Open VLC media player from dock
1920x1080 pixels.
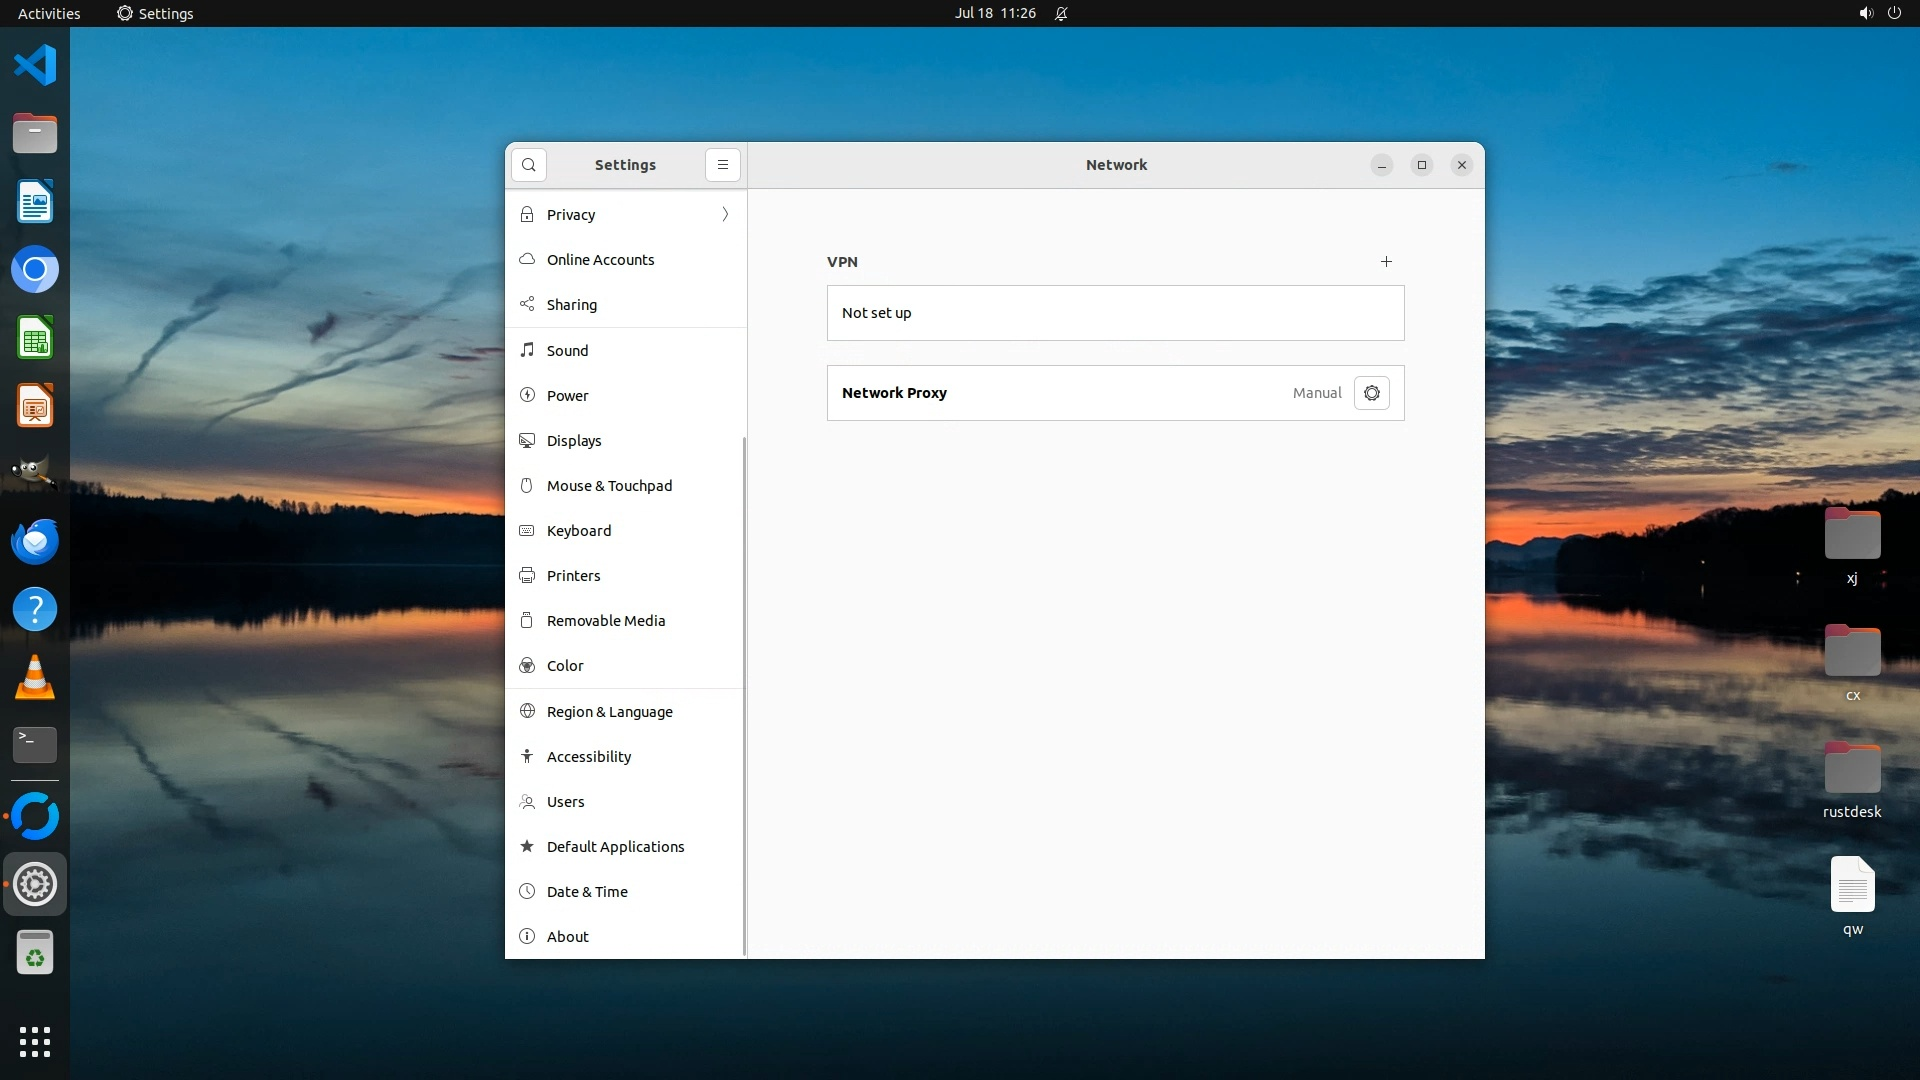(35, 677)
